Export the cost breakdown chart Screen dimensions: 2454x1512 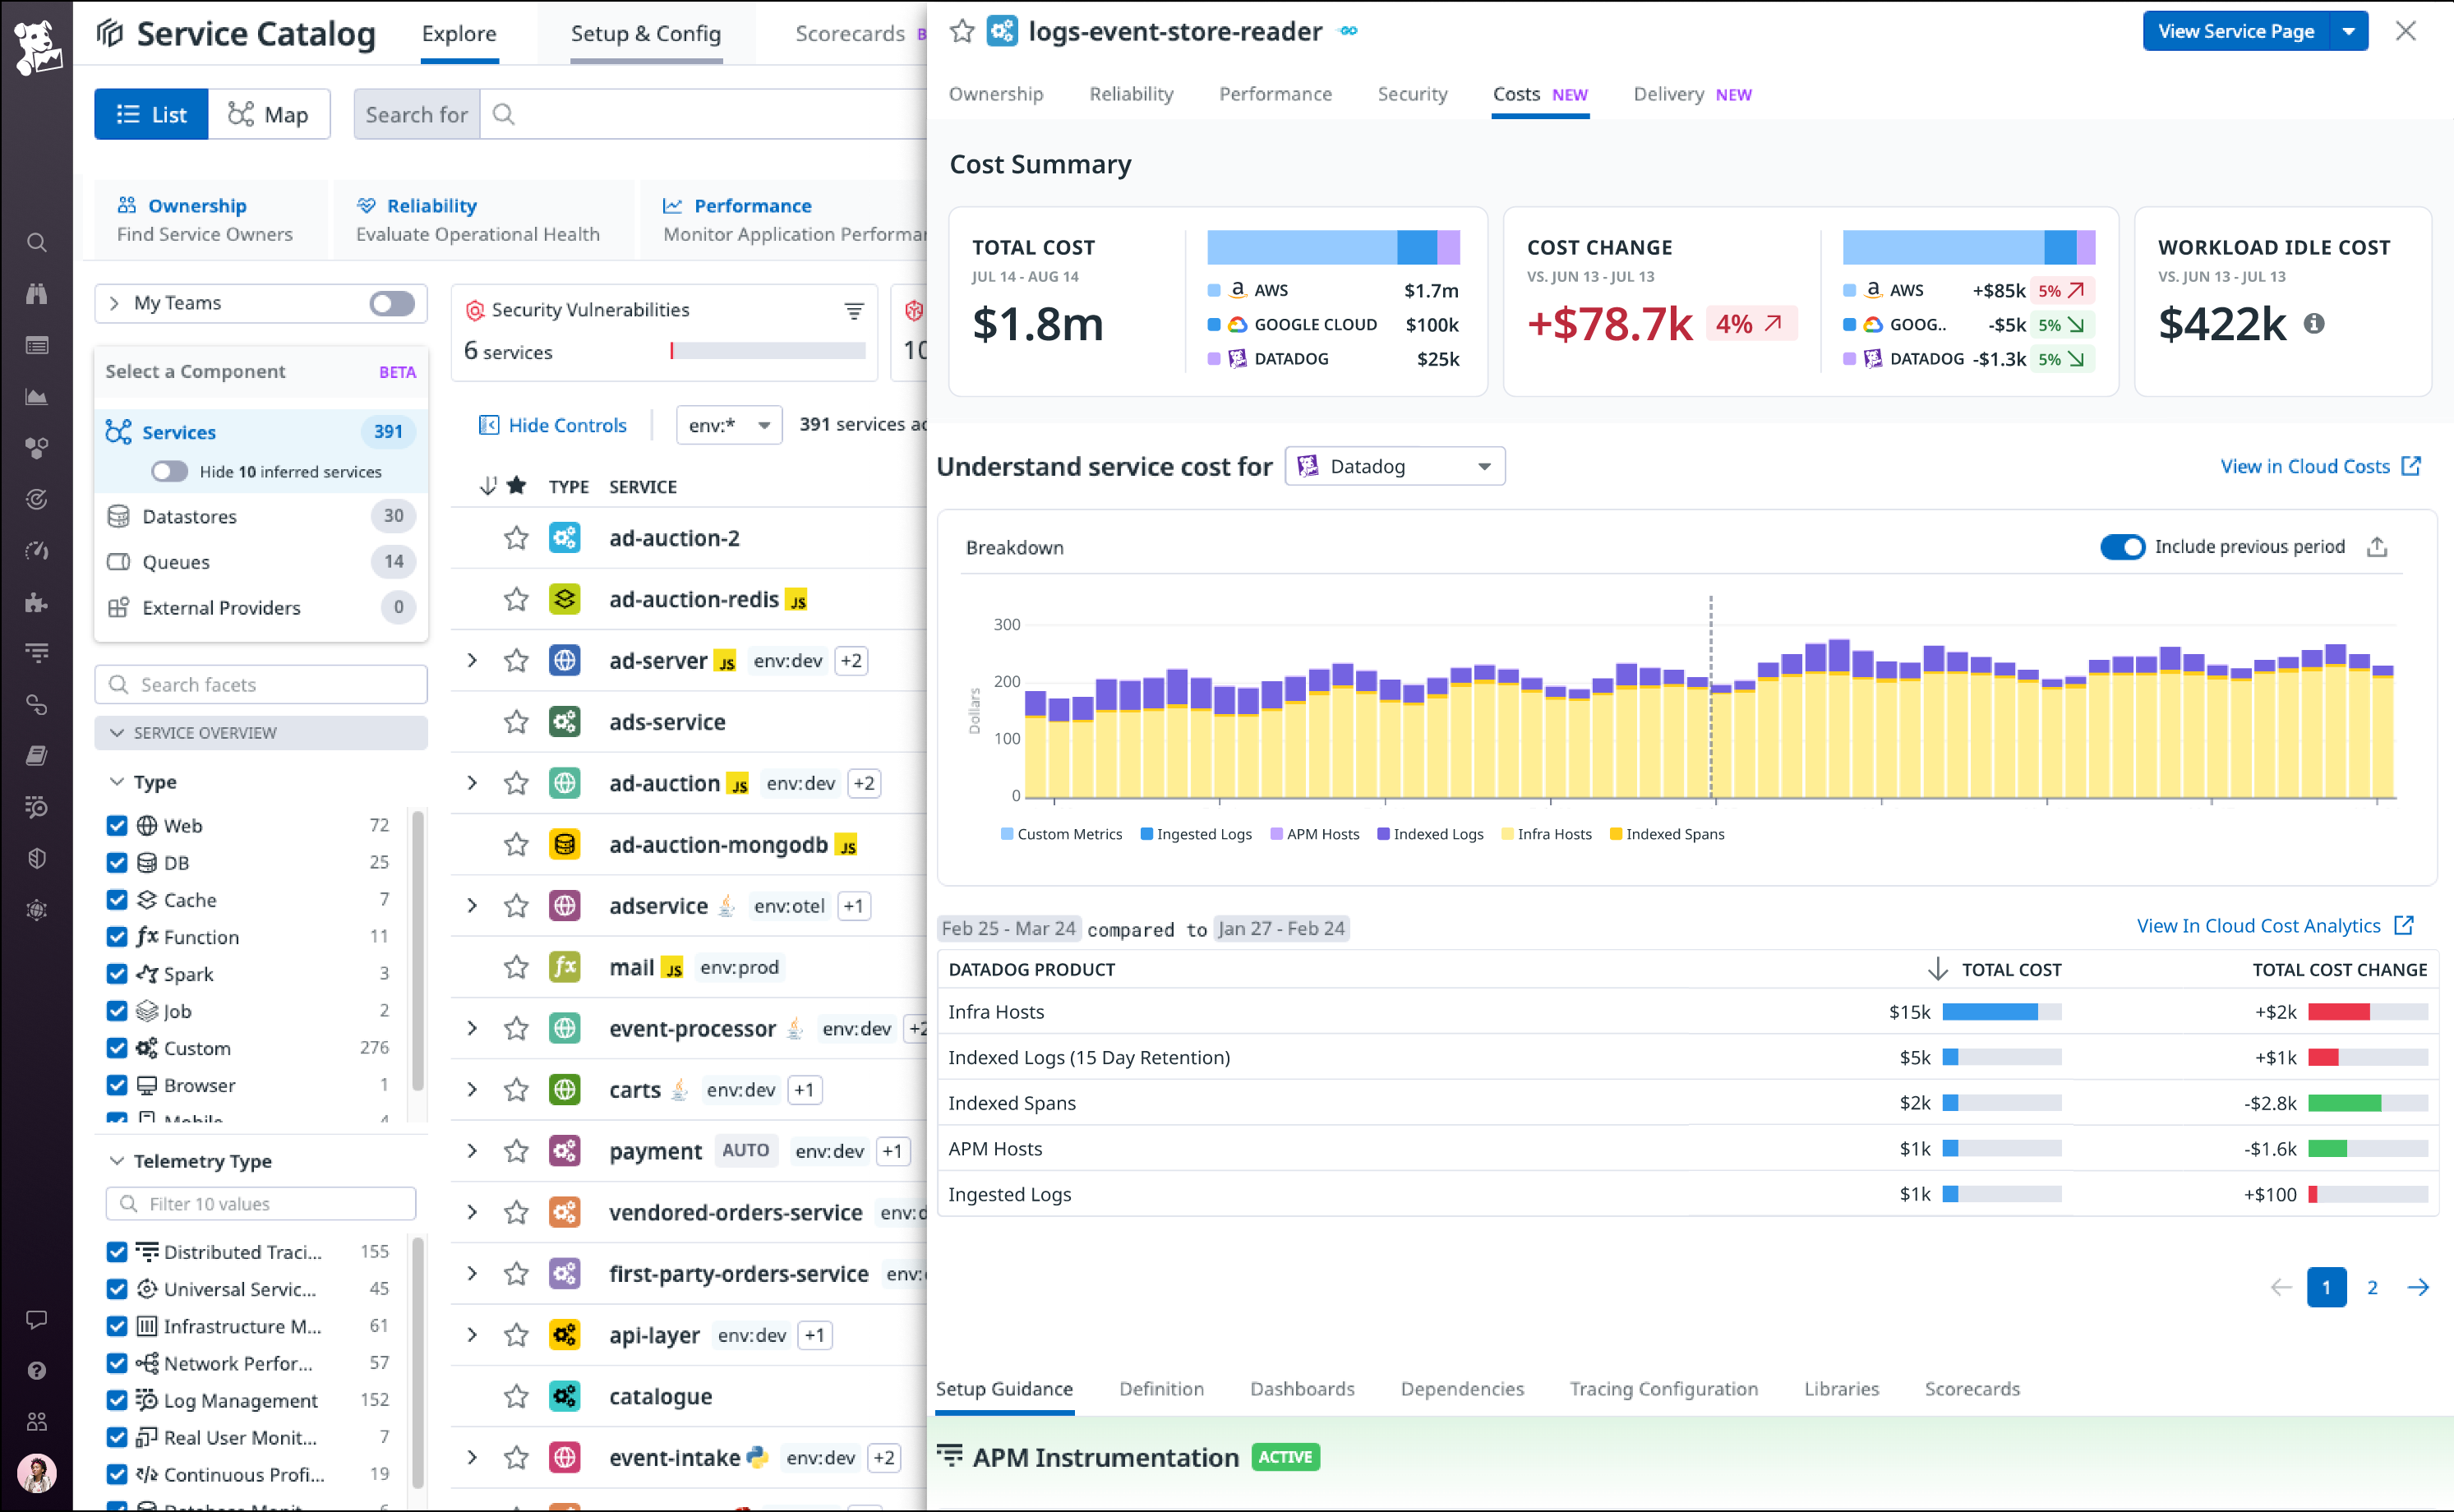(2377, 547)
